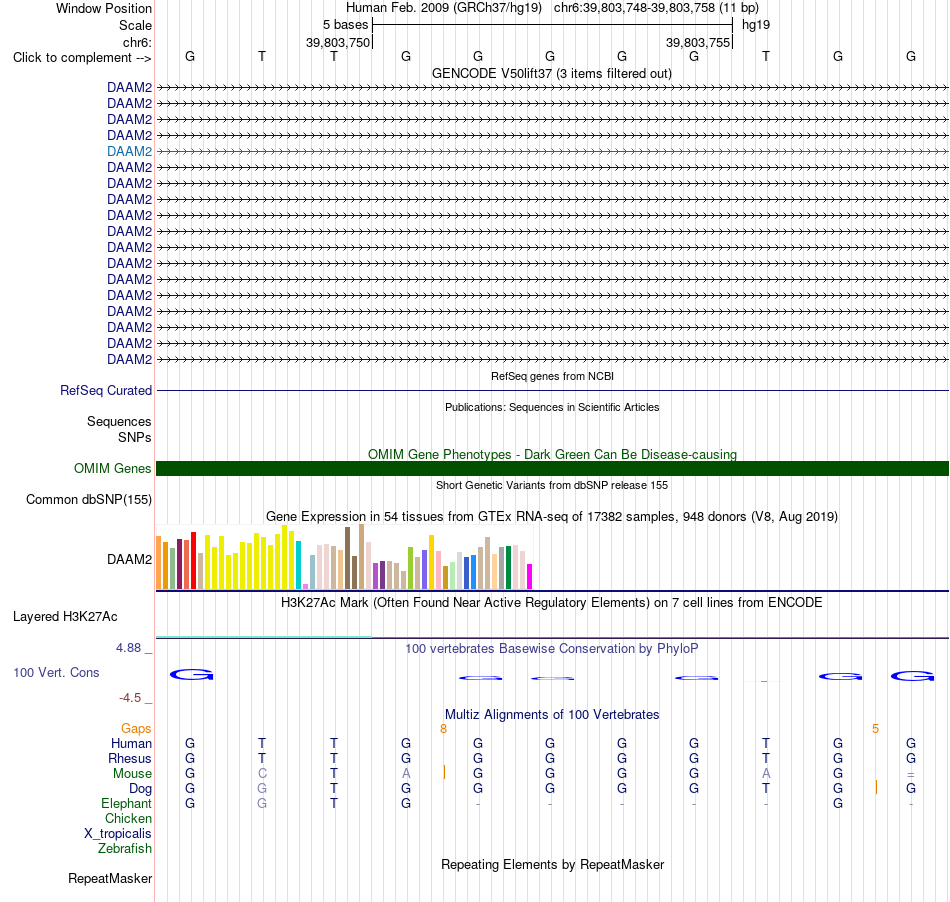The height and width of the screenshot is (902, 950).
Task: Select the Common dbSNP(155) label
Action: click(88, 500)
